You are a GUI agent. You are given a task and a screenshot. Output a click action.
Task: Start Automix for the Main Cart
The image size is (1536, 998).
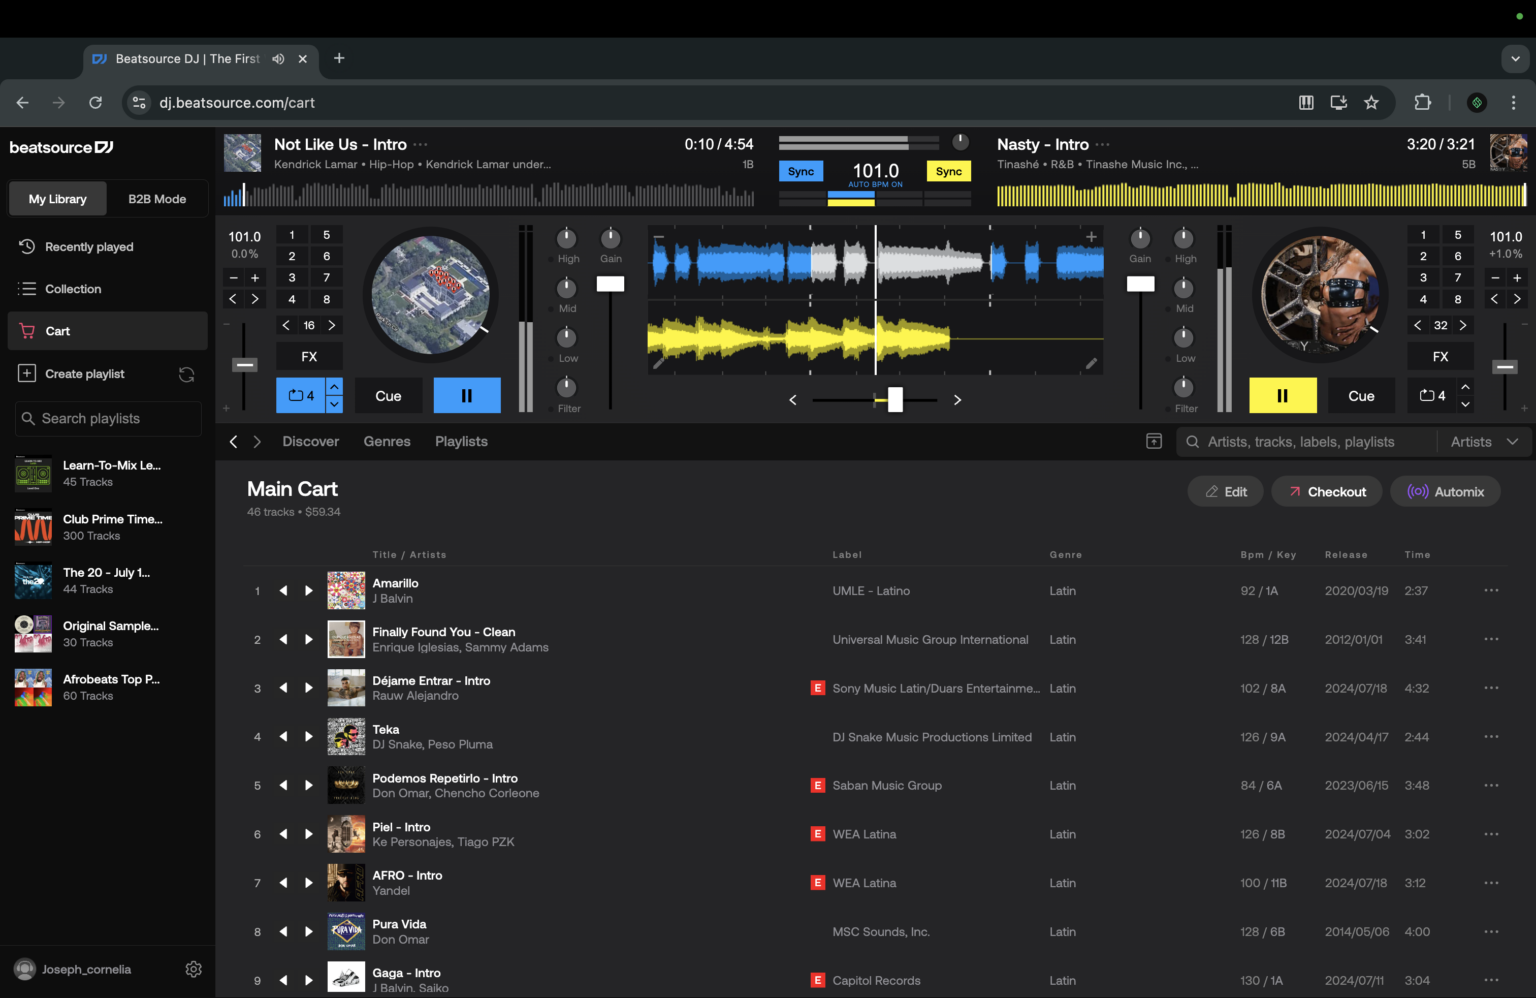[x=1445, y=491]
